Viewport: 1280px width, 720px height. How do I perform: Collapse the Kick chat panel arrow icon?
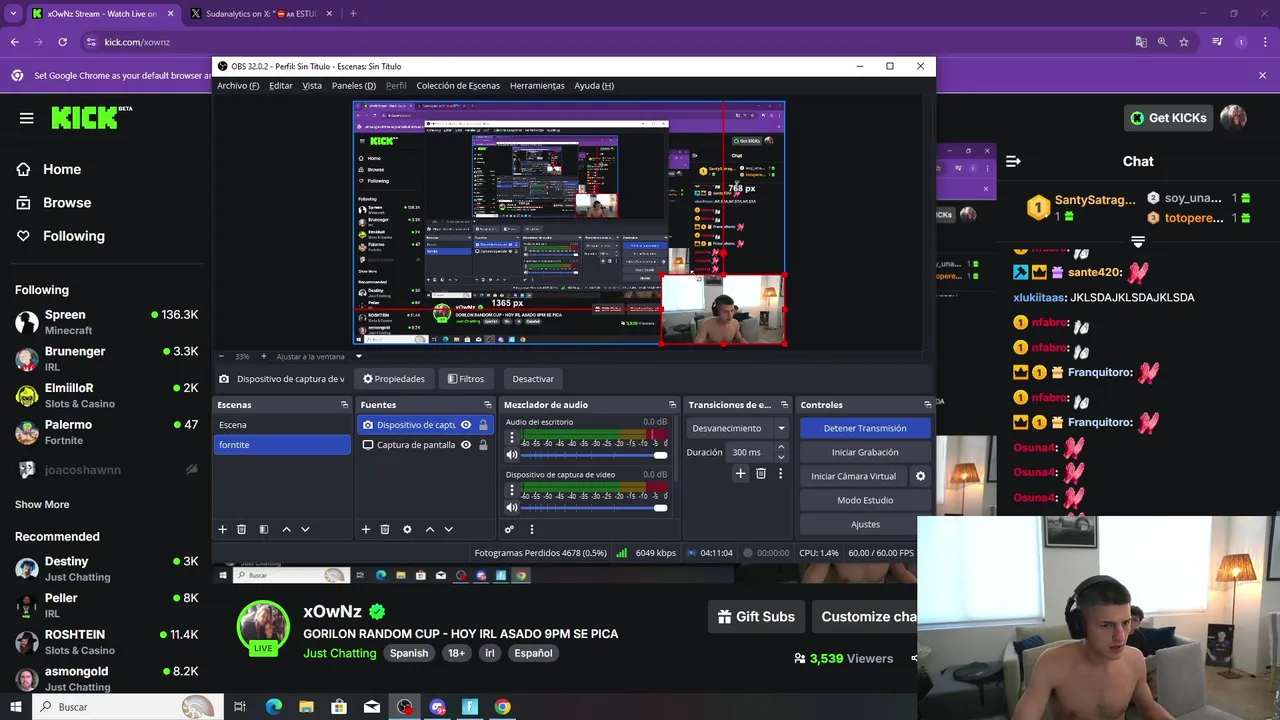pyautogui.click(x=1013, y=161)
